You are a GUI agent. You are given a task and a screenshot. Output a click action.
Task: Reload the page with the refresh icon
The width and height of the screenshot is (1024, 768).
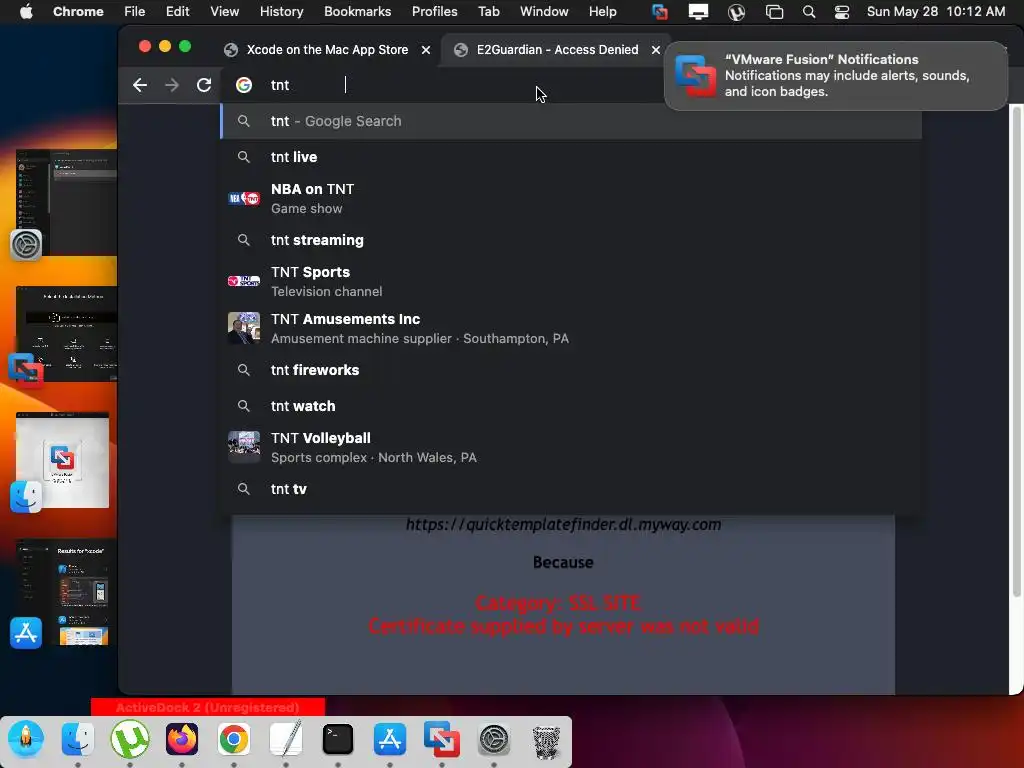coord(204,85)
